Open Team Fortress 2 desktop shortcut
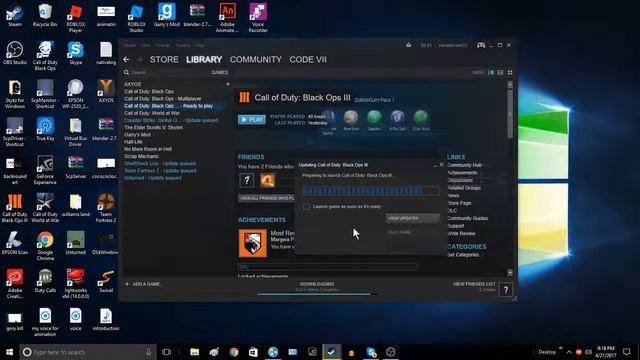This screenshot has height=360, width=640. (106, 208)
